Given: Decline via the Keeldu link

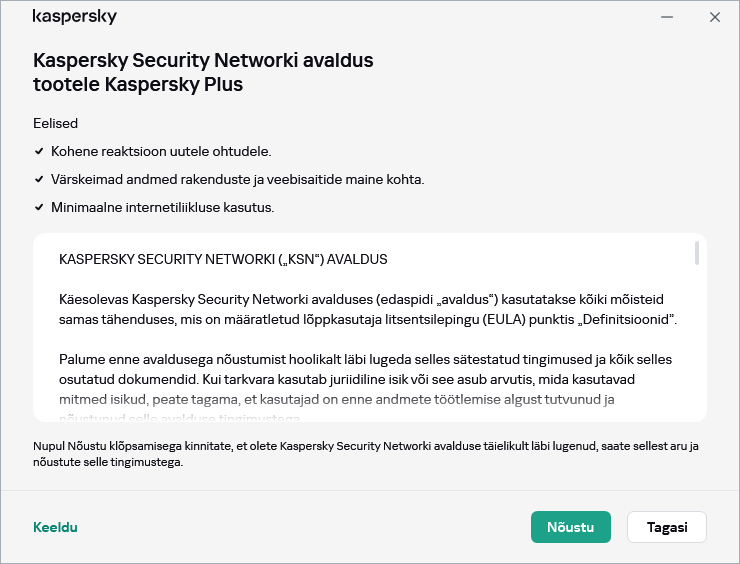Looking at the screenshot, I should (55, 527).
